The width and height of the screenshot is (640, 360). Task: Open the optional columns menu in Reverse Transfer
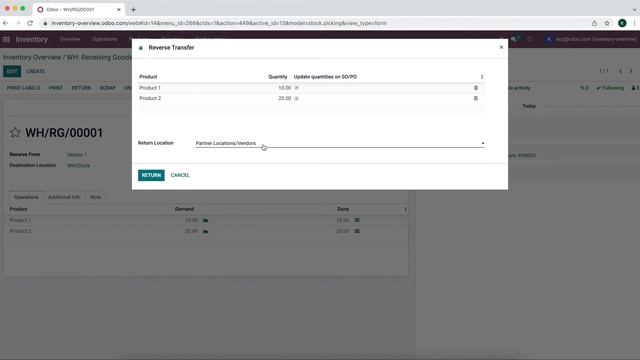tap(482, 77)
